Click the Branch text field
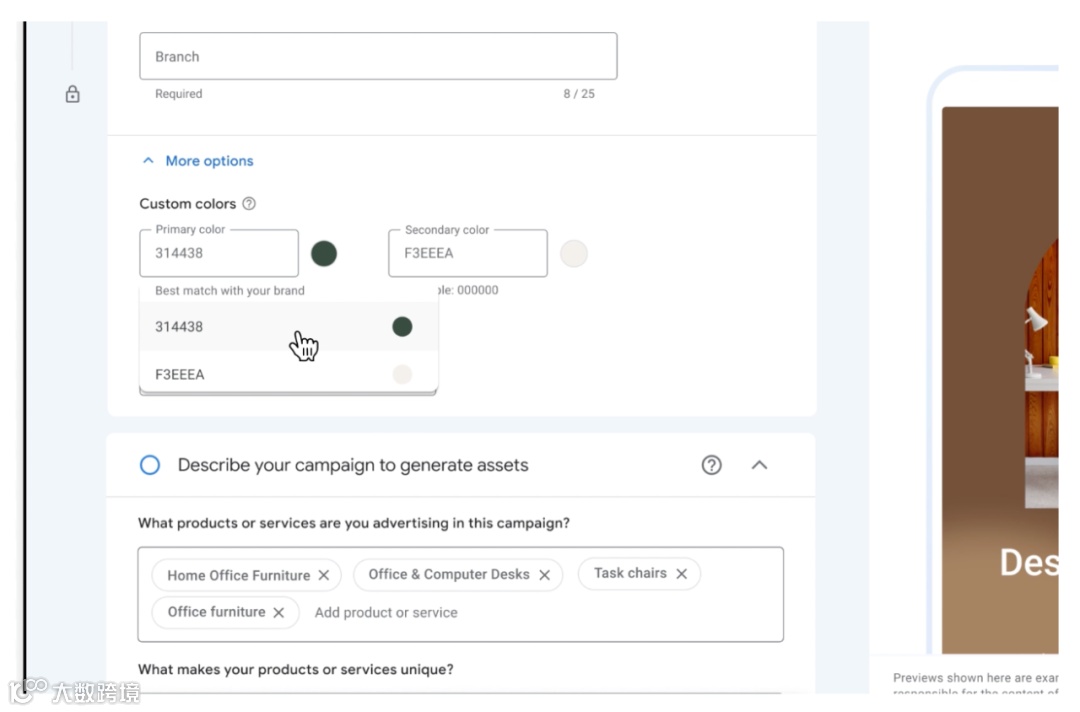This screenshot has width=1080, height=712. click(378, 57)
